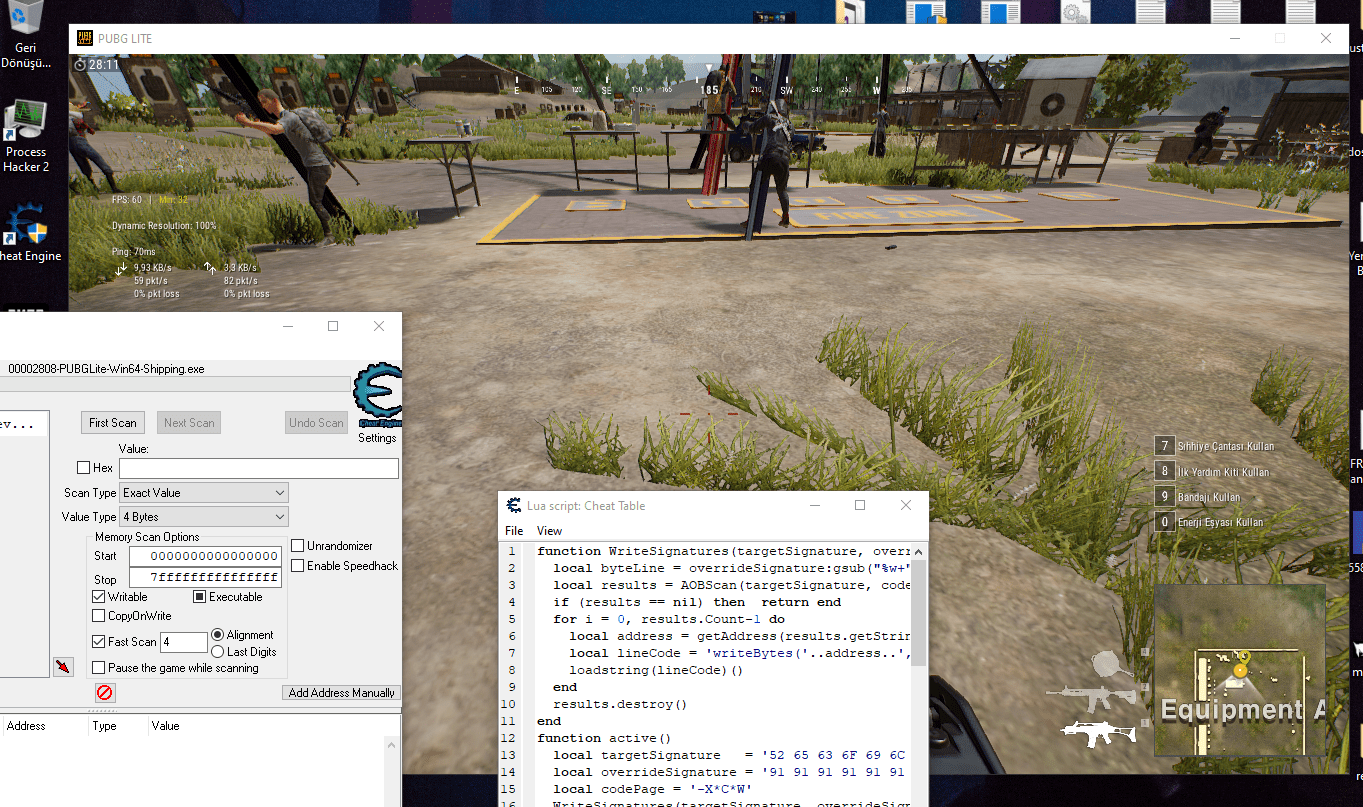Click the Undo Scan button

point(316,423)
